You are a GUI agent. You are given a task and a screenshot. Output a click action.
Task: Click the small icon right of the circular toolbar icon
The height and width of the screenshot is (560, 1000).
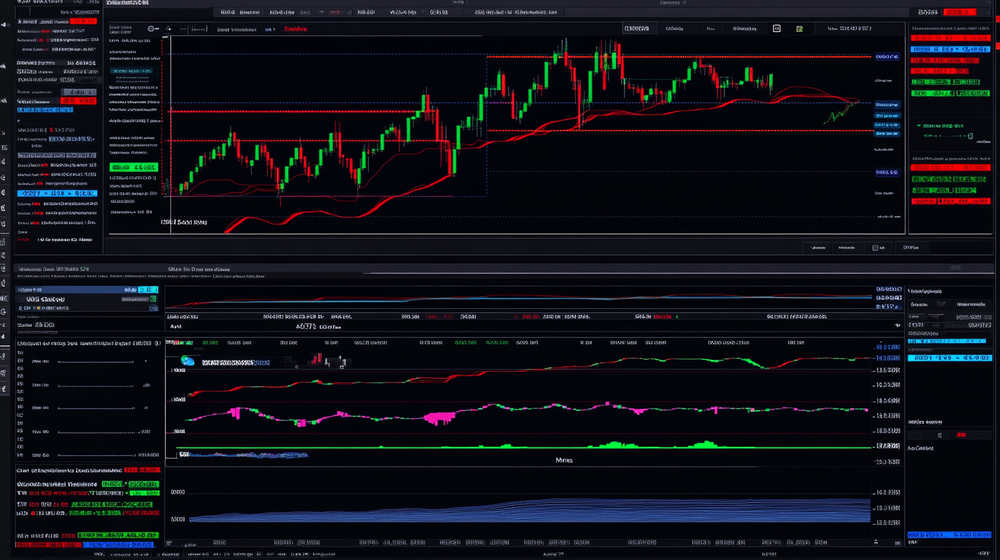point(166,30)
